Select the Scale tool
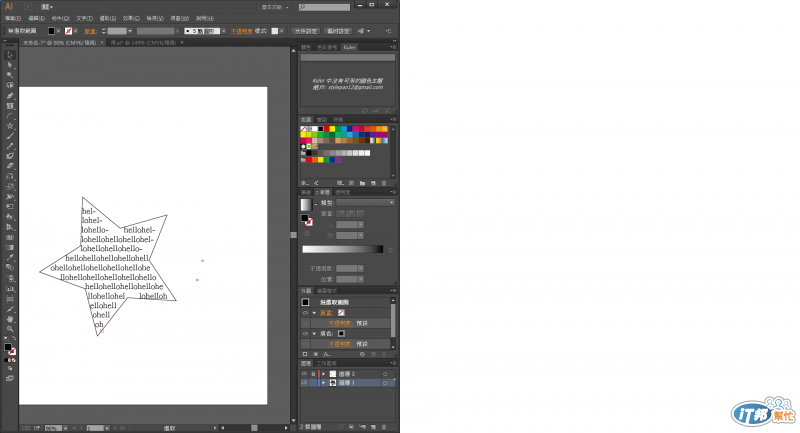Screen dimensions: 800x433 coord(10,187)
